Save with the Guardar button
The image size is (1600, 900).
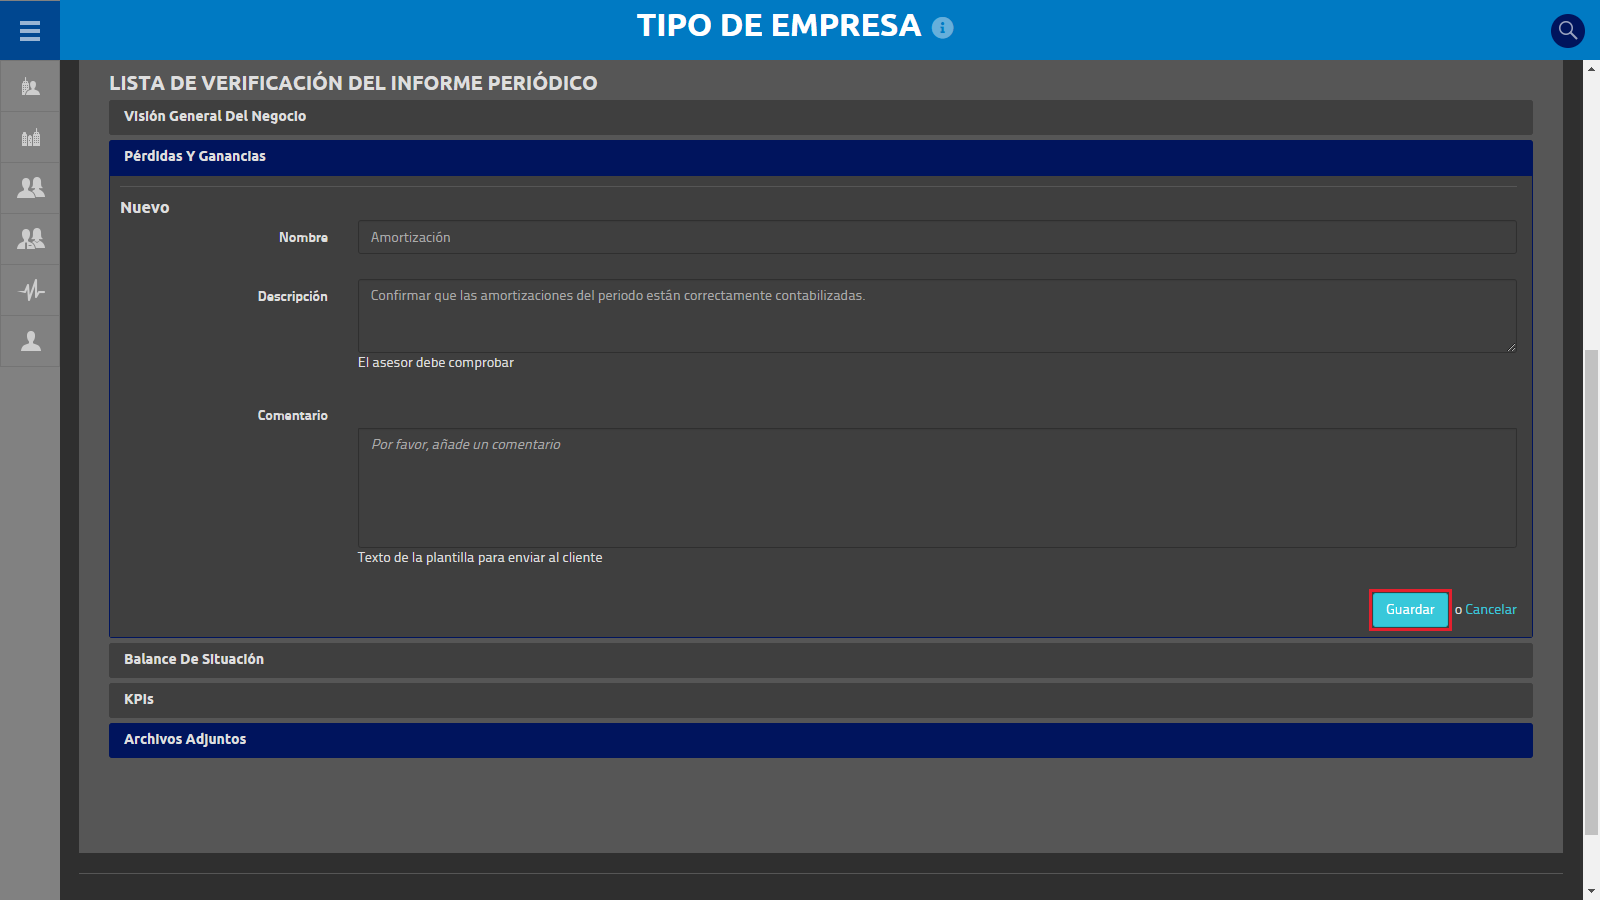click(x=1410, y=610)
